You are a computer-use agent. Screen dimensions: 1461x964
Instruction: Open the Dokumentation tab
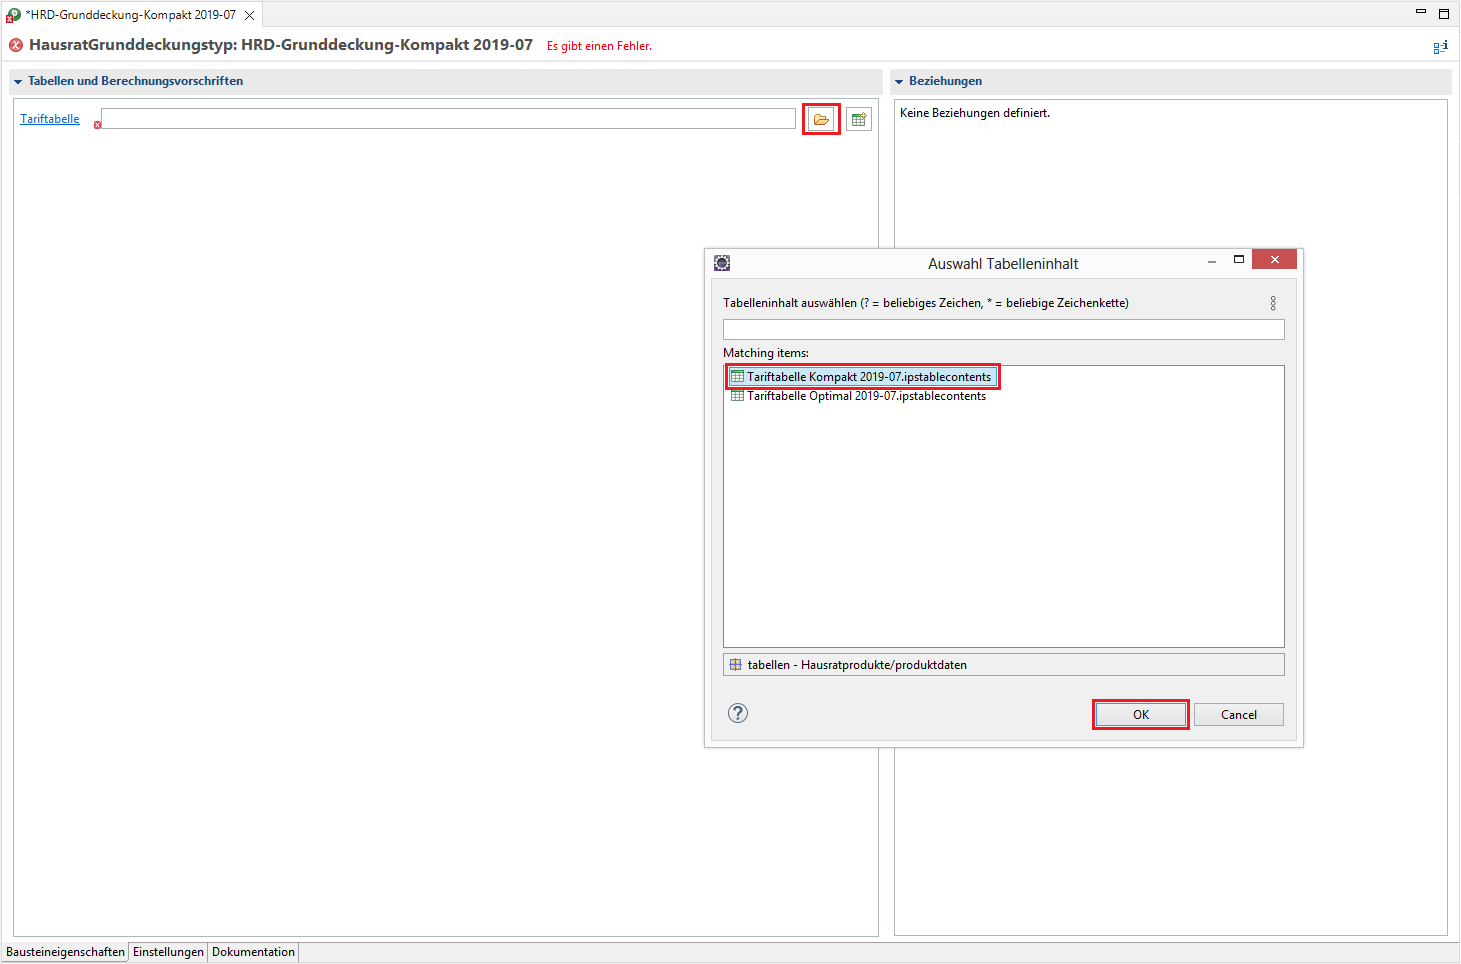253,952
